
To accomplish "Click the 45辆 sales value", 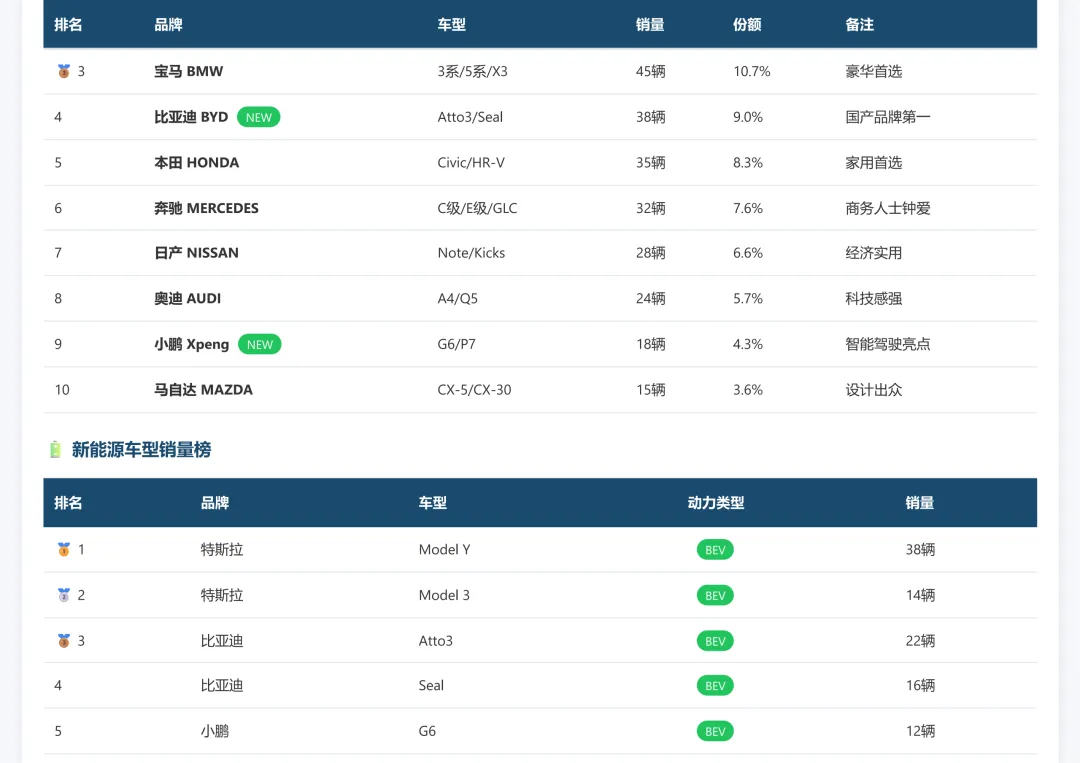I will [x=651, y=71].
